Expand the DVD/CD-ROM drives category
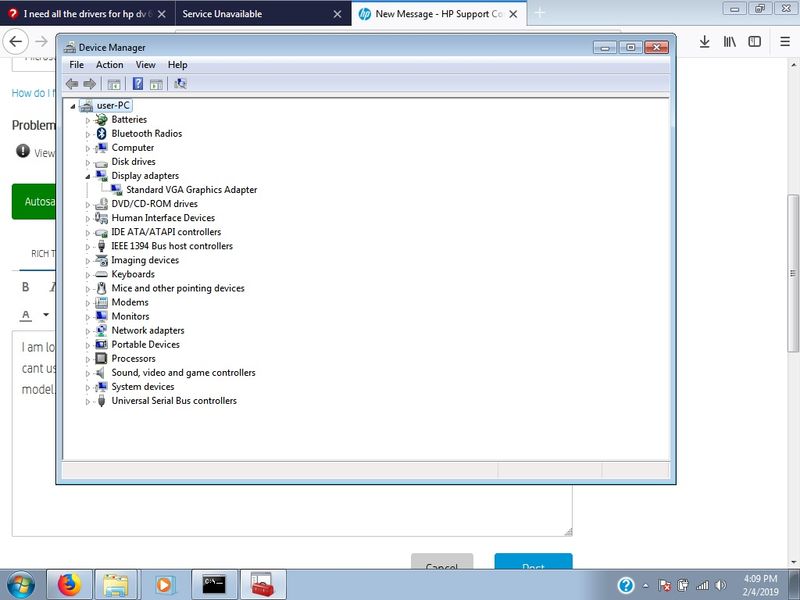Viewport: 800px width, 600px height. click(x=88, y=205)
